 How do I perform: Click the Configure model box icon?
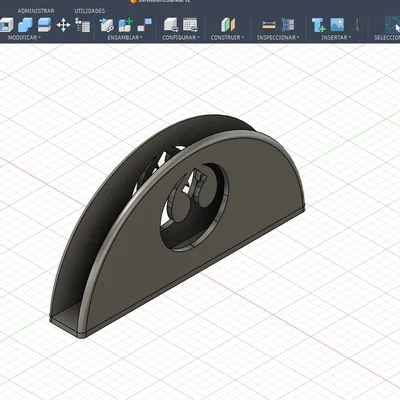[171, 25]
